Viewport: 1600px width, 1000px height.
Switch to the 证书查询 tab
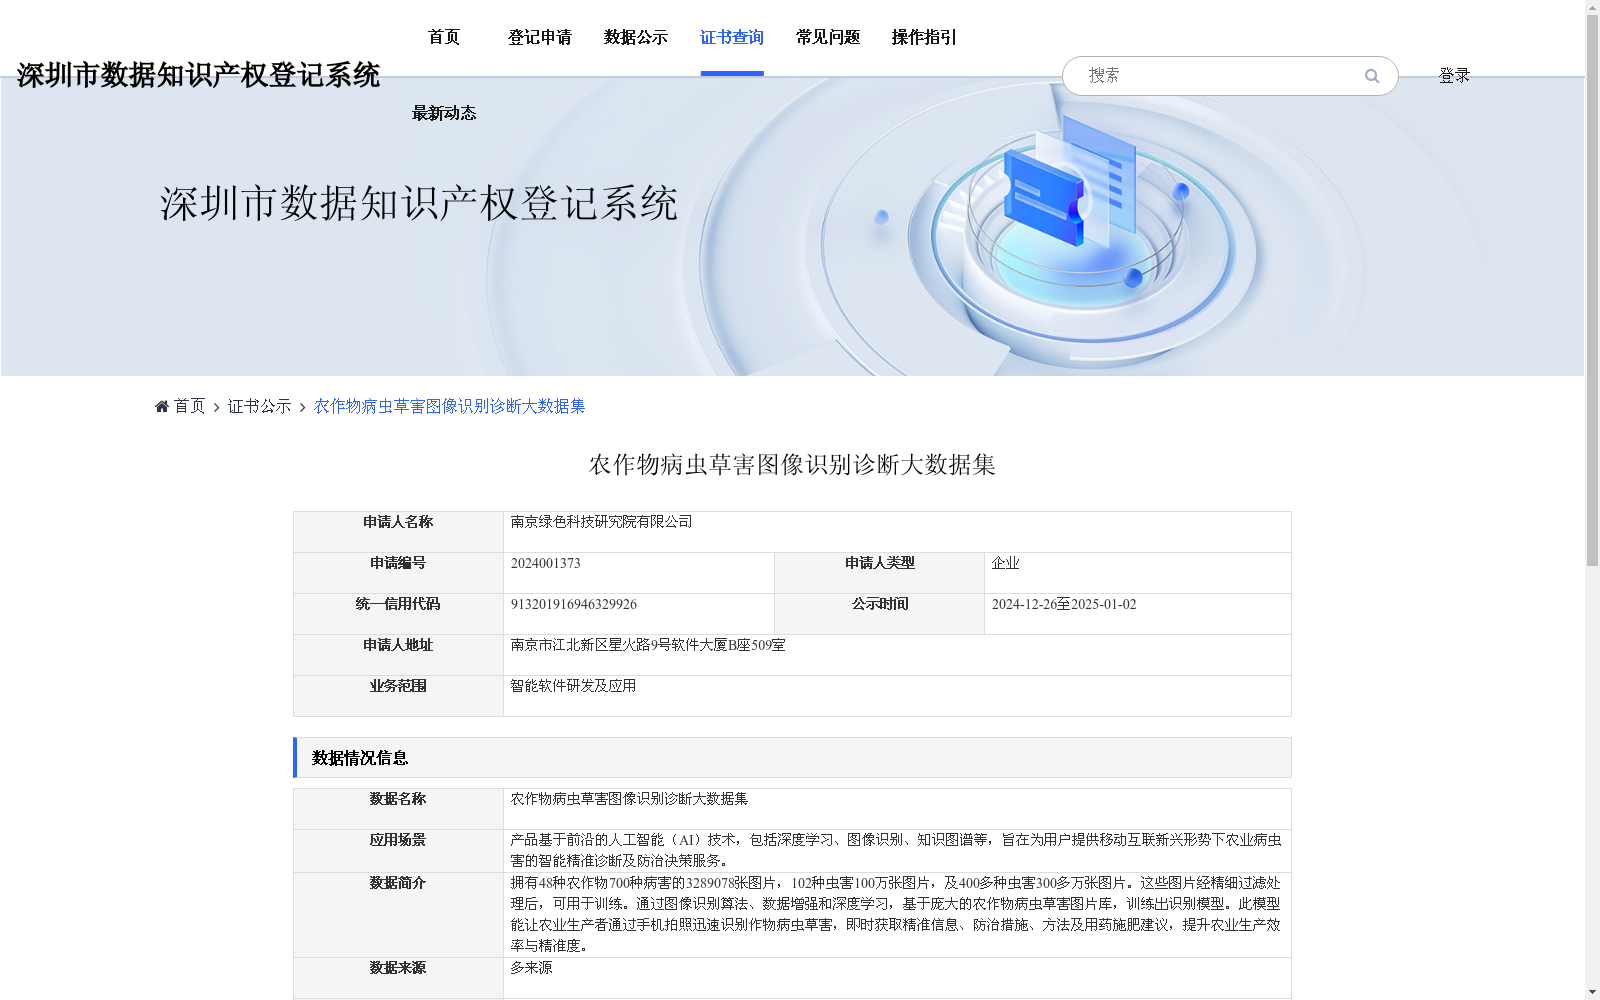point(732,37)
